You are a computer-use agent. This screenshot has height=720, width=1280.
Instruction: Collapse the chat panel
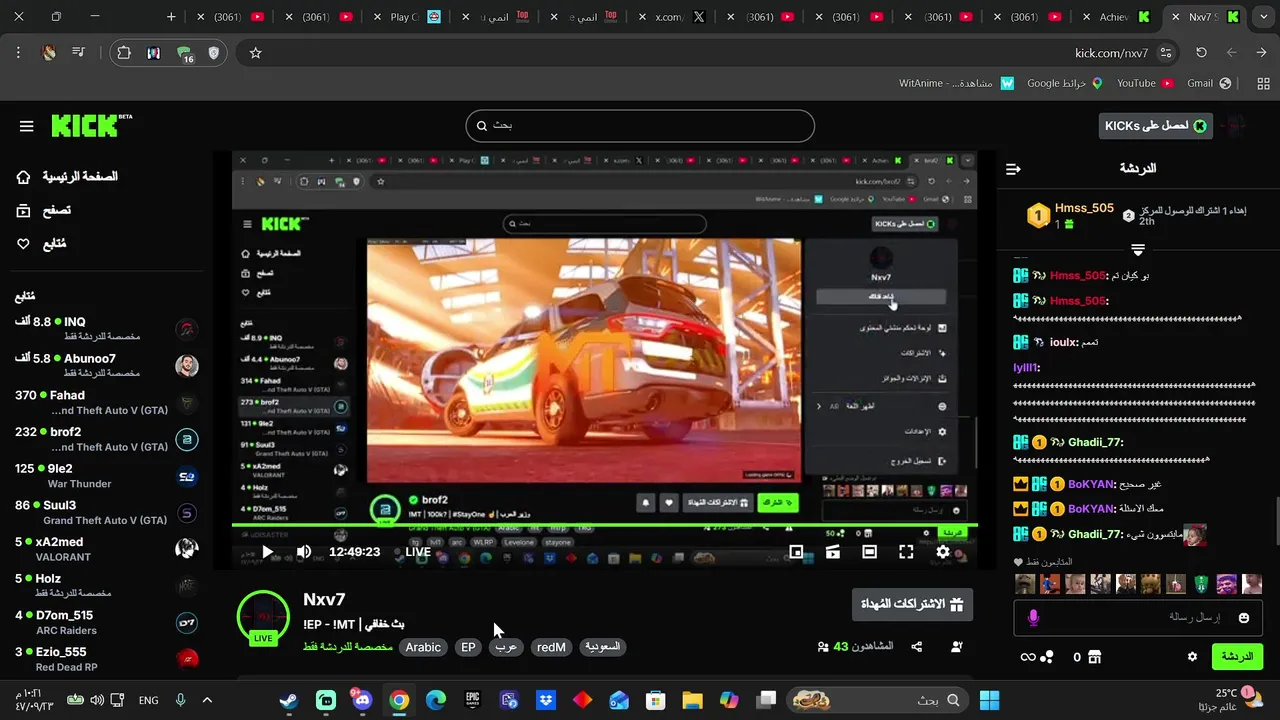tap(1013, 169)
